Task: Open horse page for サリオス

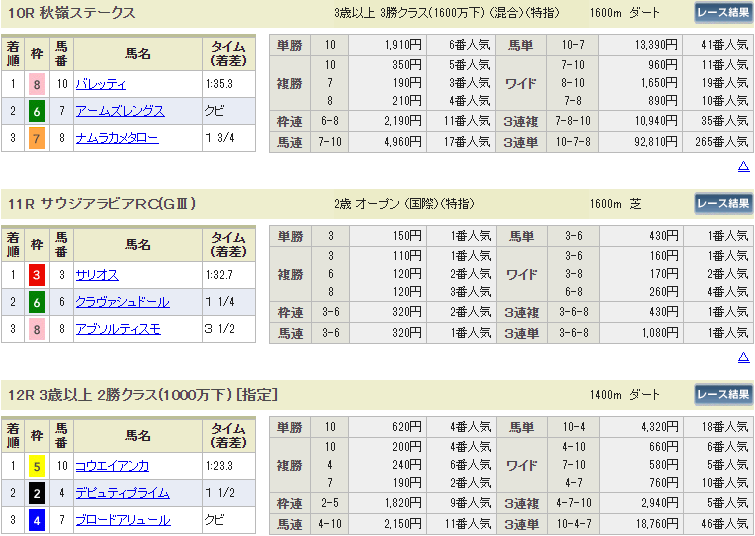Action: click(97, 275)
